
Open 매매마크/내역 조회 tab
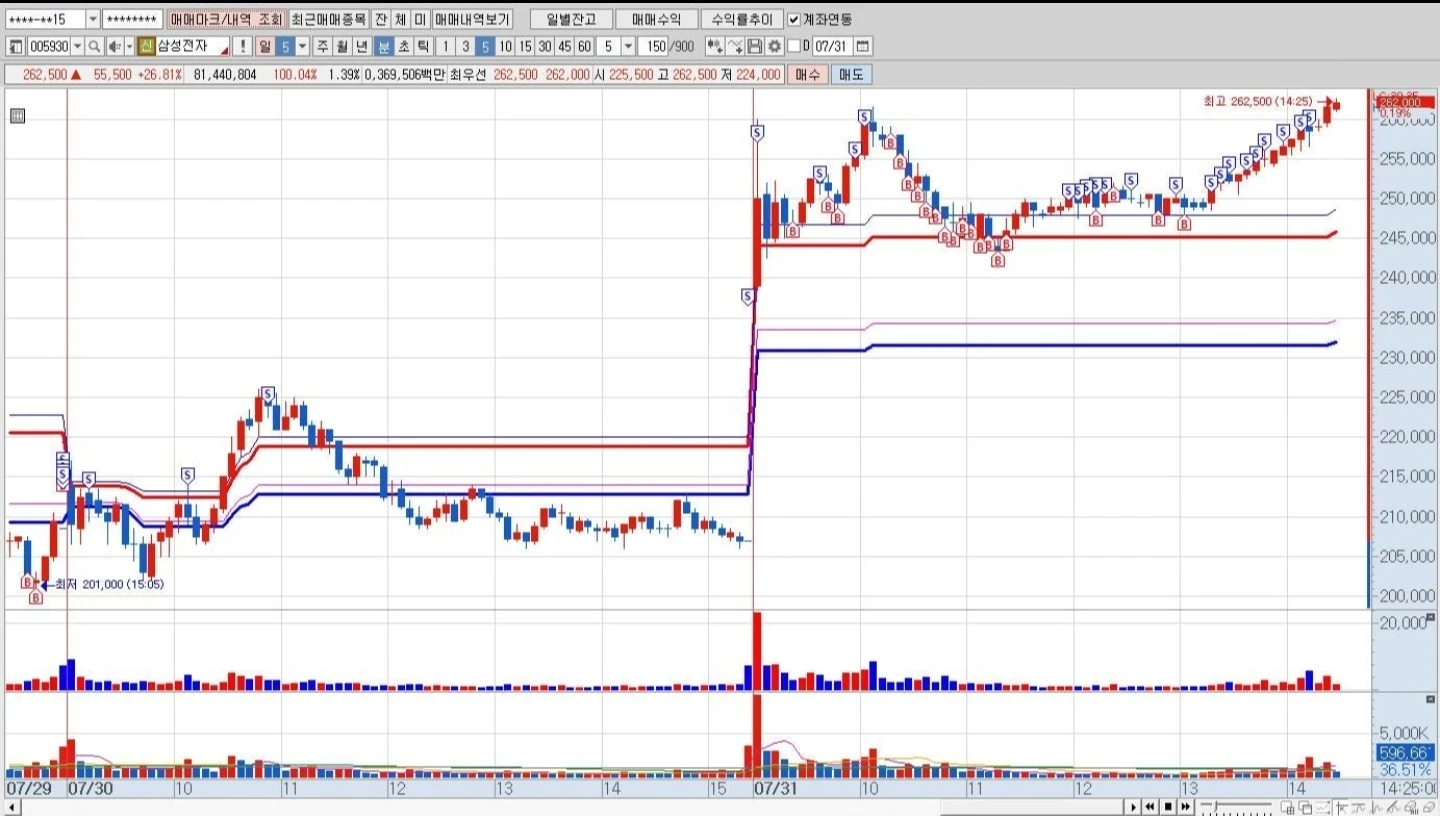point(226,19)
